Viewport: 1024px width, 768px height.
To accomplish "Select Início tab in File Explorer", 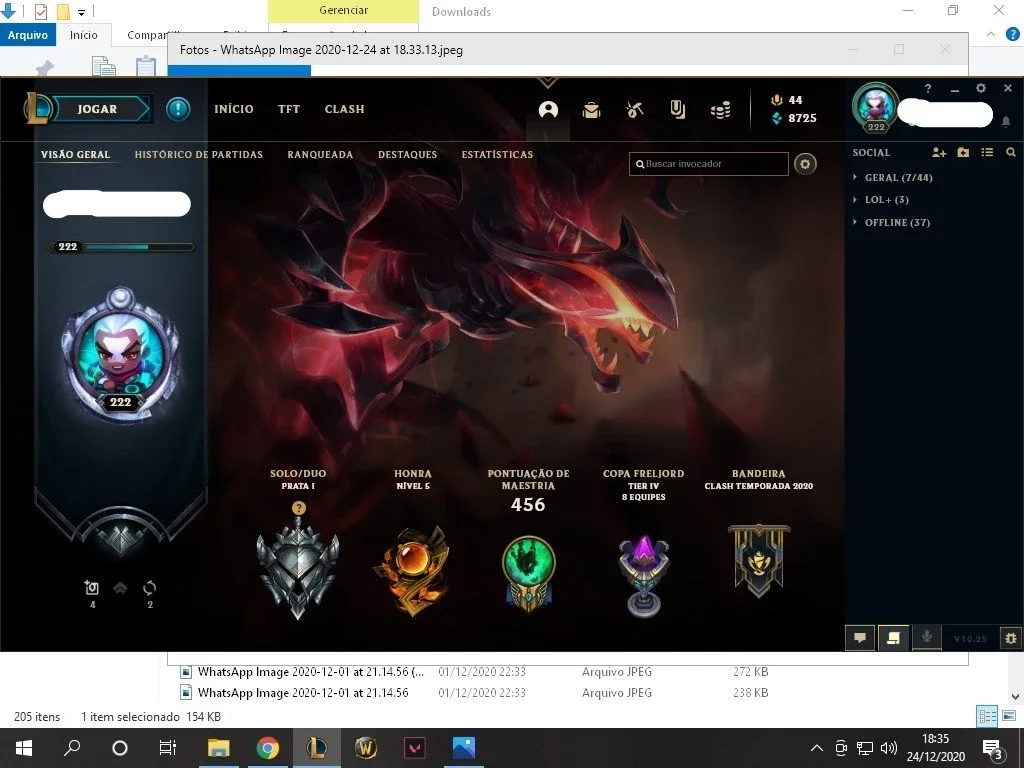I will [84, 35].
